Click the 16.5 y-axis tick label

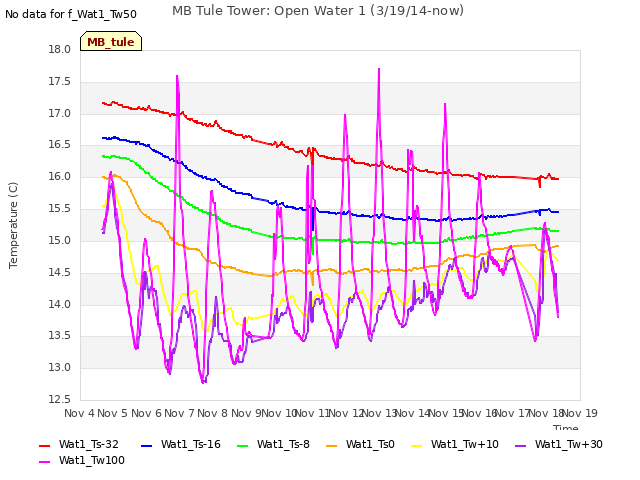pos(60,144)
